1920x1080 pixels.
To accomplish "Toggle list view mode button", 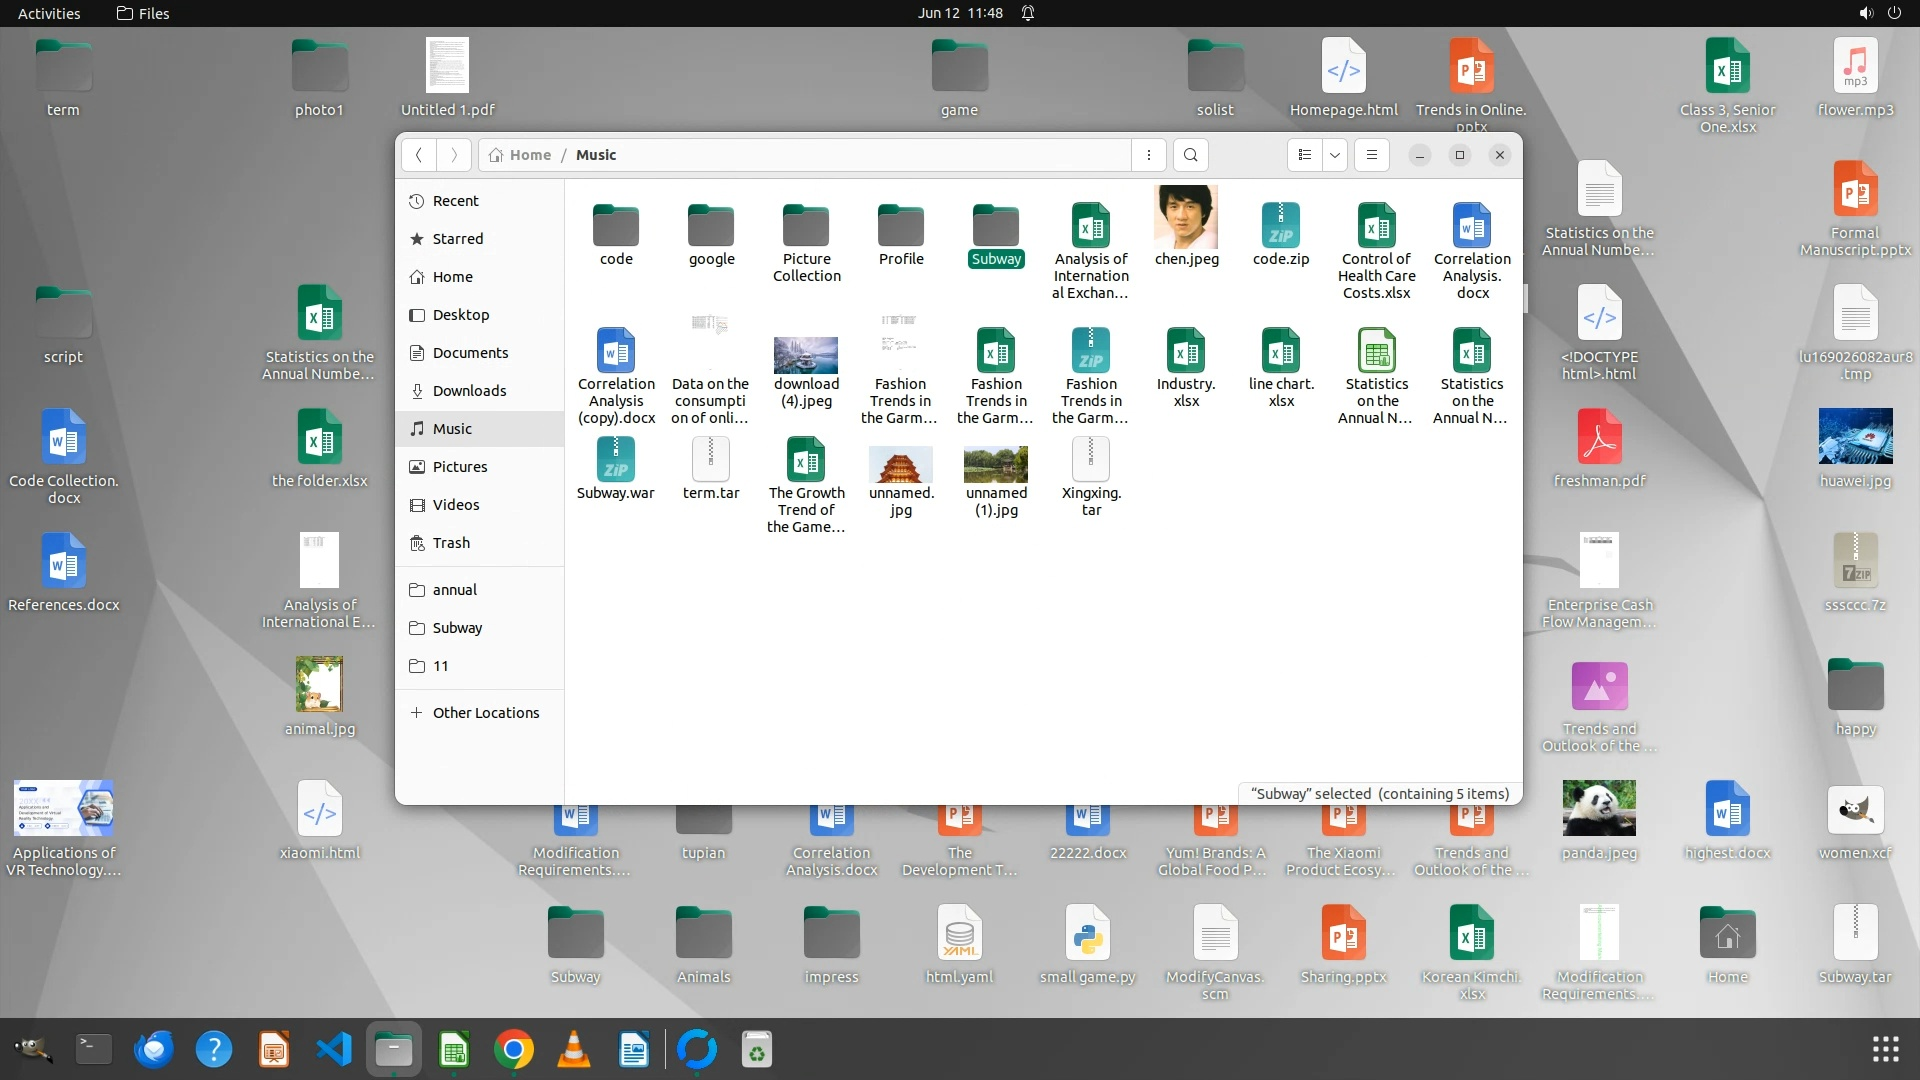I will pyautogui.click(x=1304, y=155).
